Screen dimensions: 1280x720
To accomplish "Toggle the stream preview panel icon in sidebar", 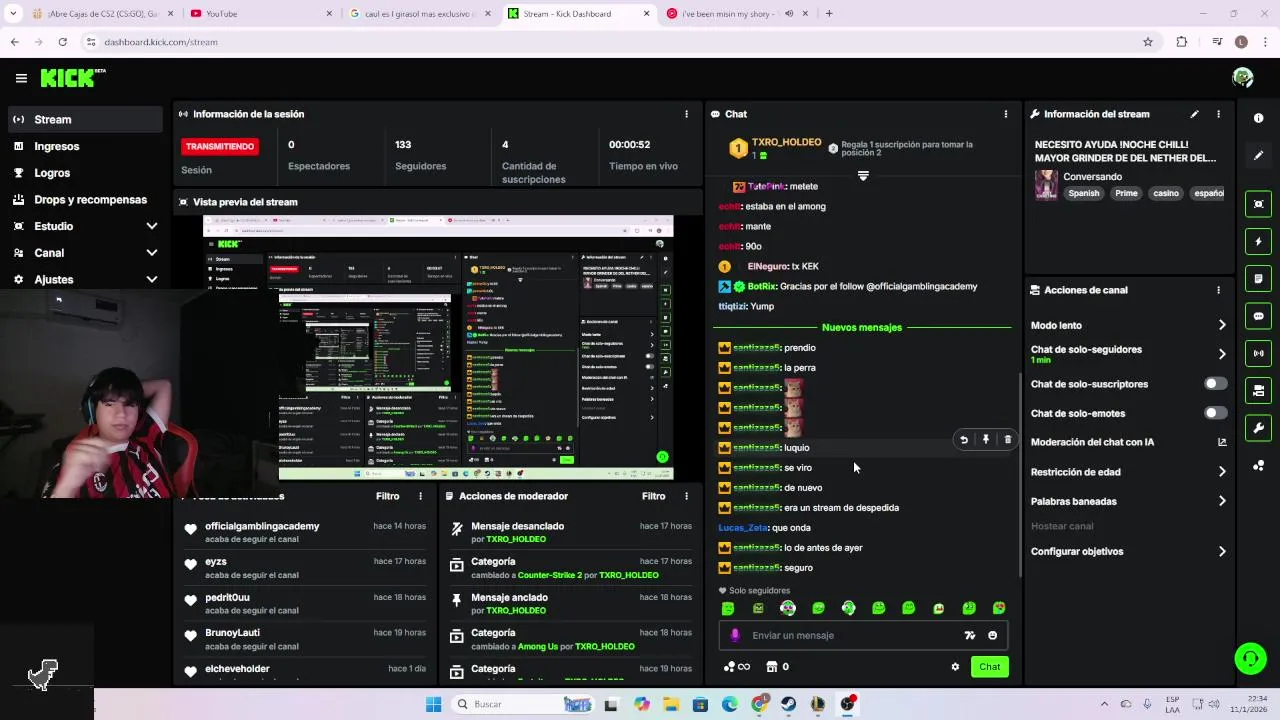I will (1259, 204).
